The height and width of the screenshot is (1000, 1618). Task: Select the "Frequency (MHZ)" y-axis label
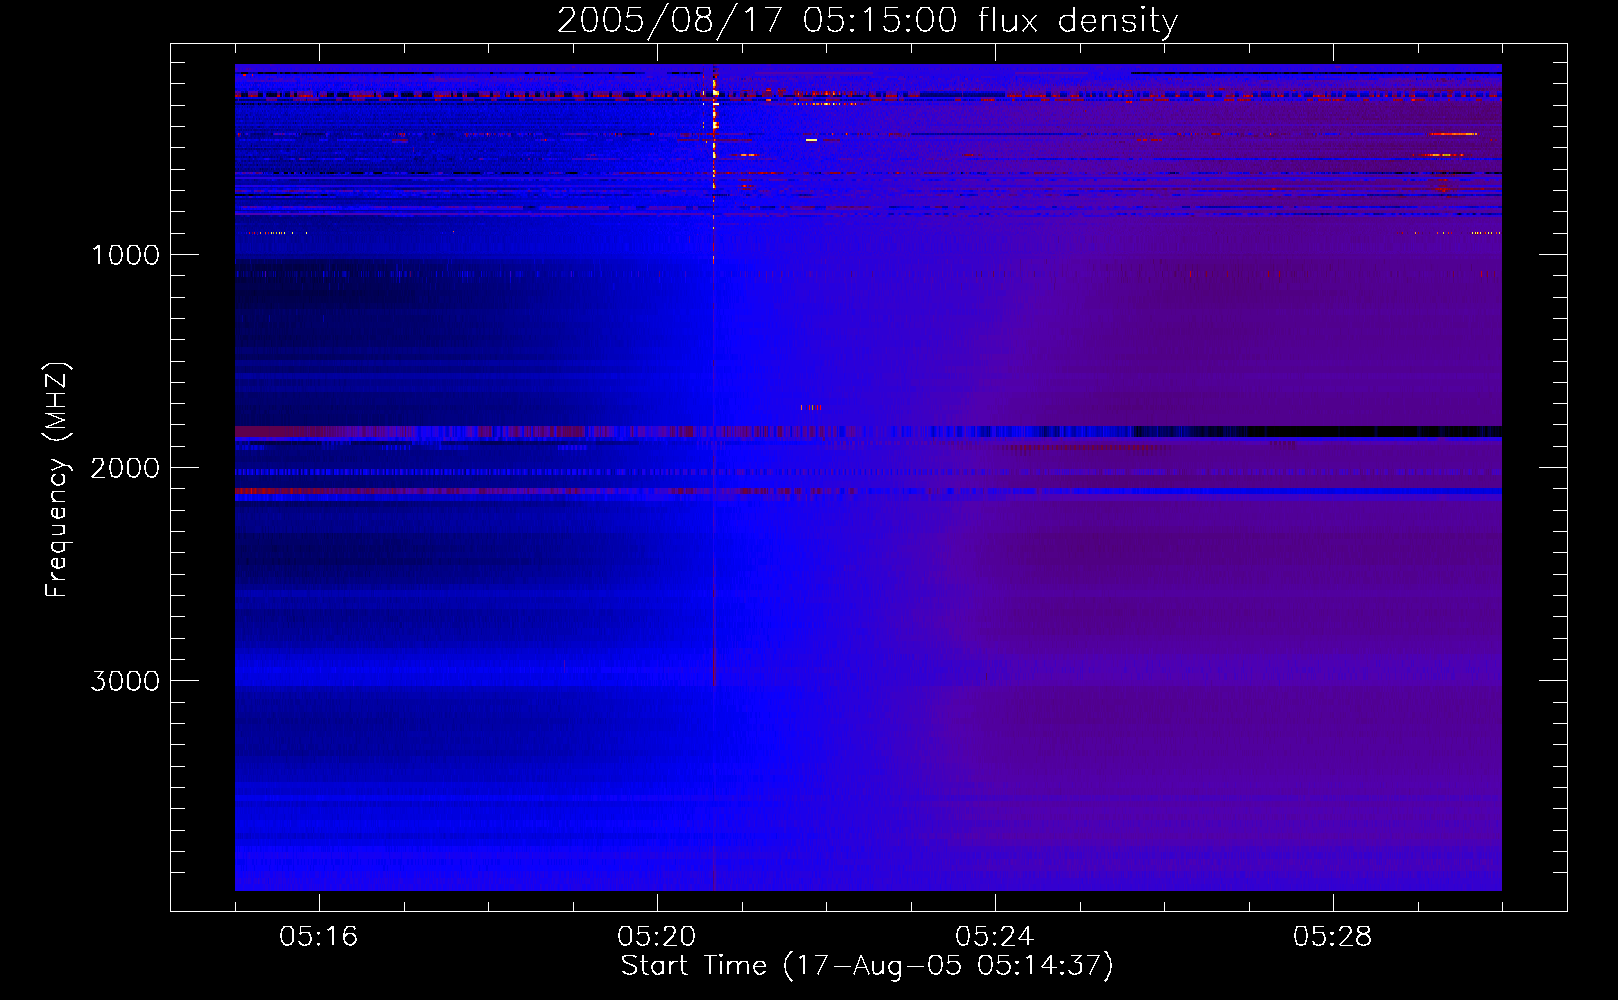click(57, 480)
